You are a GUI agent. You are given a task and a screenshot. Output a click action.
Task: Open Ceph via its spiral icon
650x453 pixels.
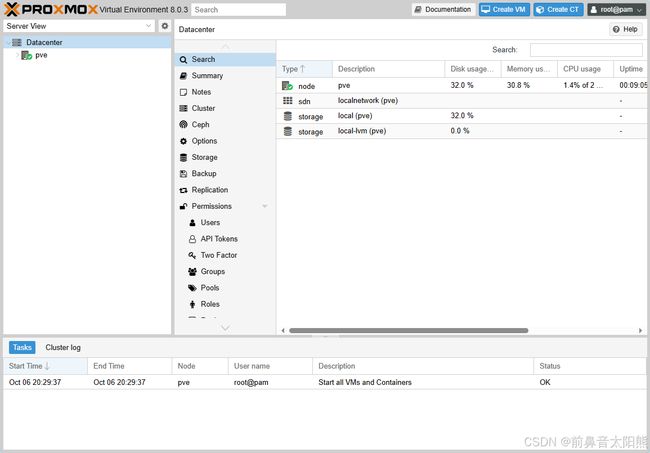(183, 124)
